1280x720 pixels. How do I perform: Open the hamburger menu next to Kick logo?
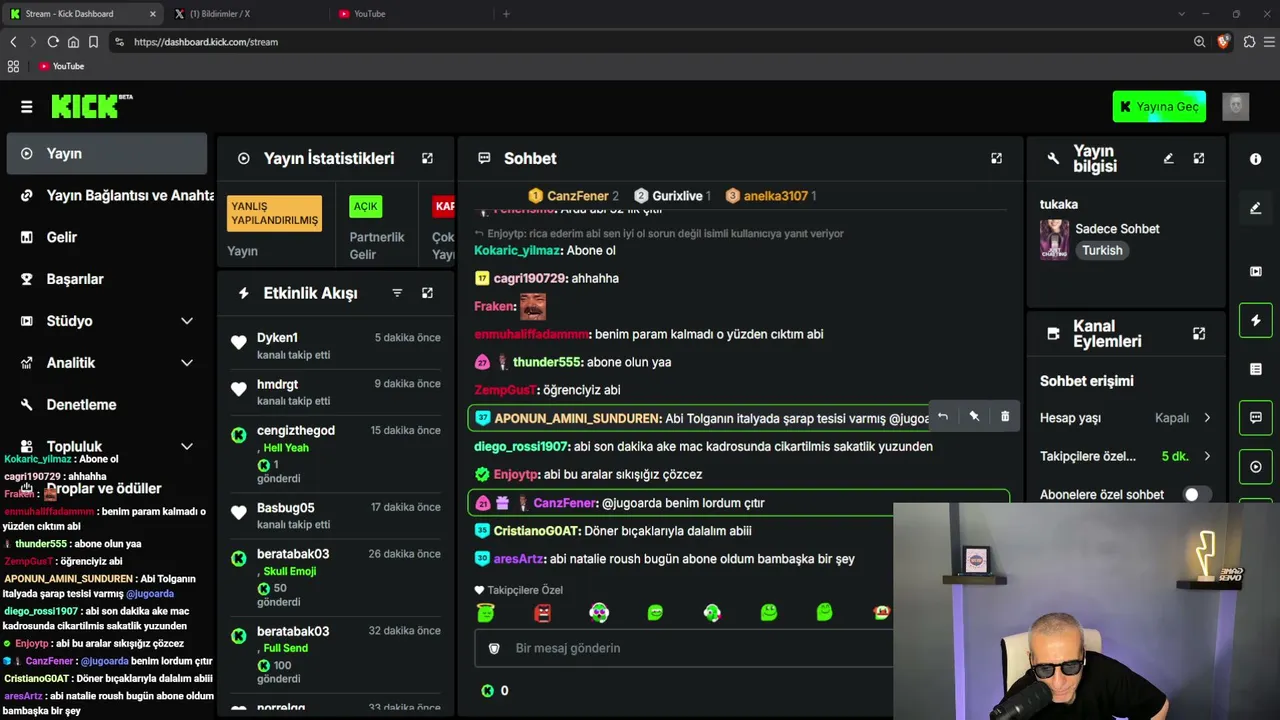click(x=27, y=107)
